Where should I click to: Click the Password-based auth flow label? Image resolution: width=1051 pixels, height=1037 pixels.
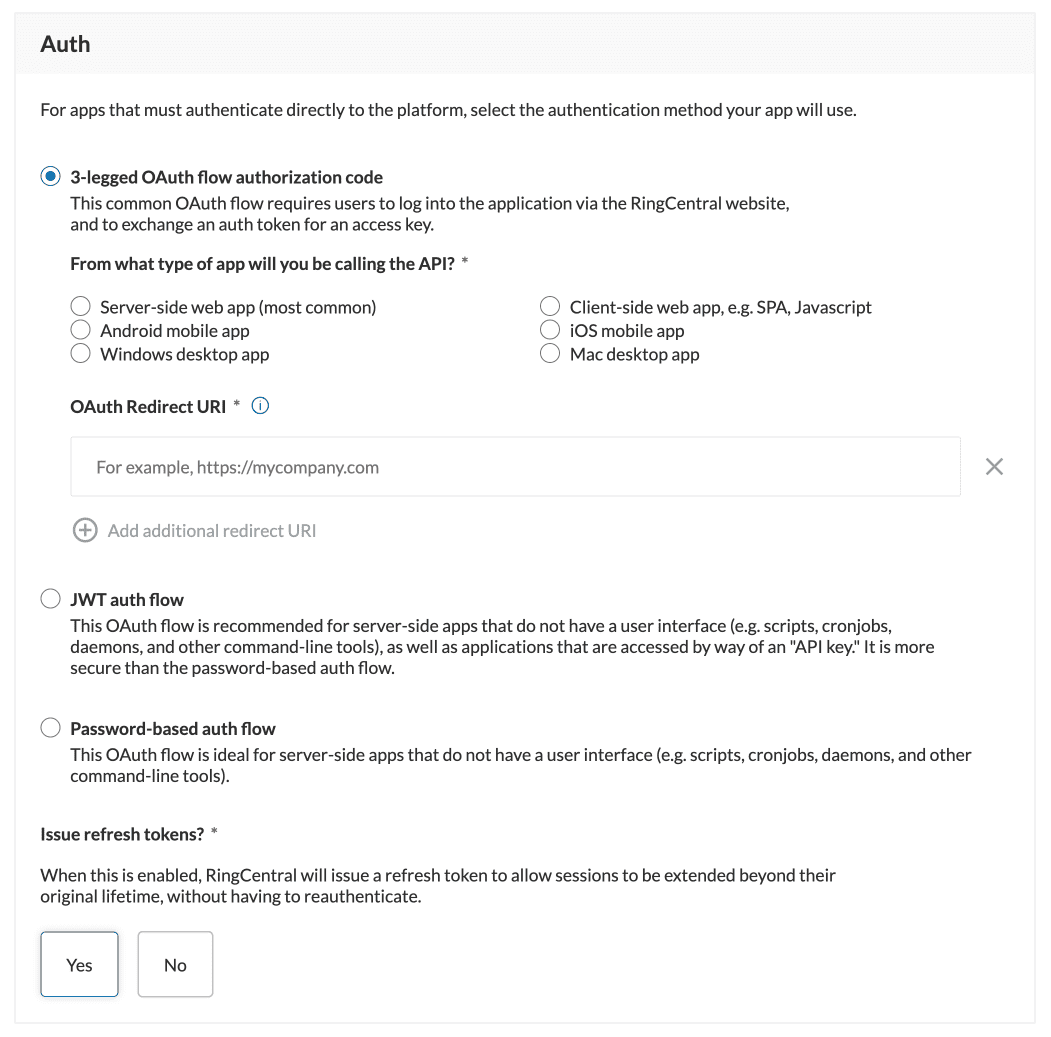pos(173,729)
